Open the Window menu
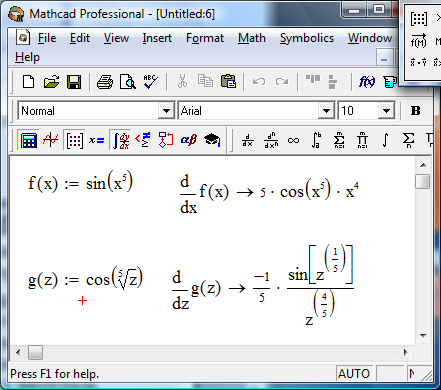Viewport: 441px width, 390px height. [x=370, y=38]
